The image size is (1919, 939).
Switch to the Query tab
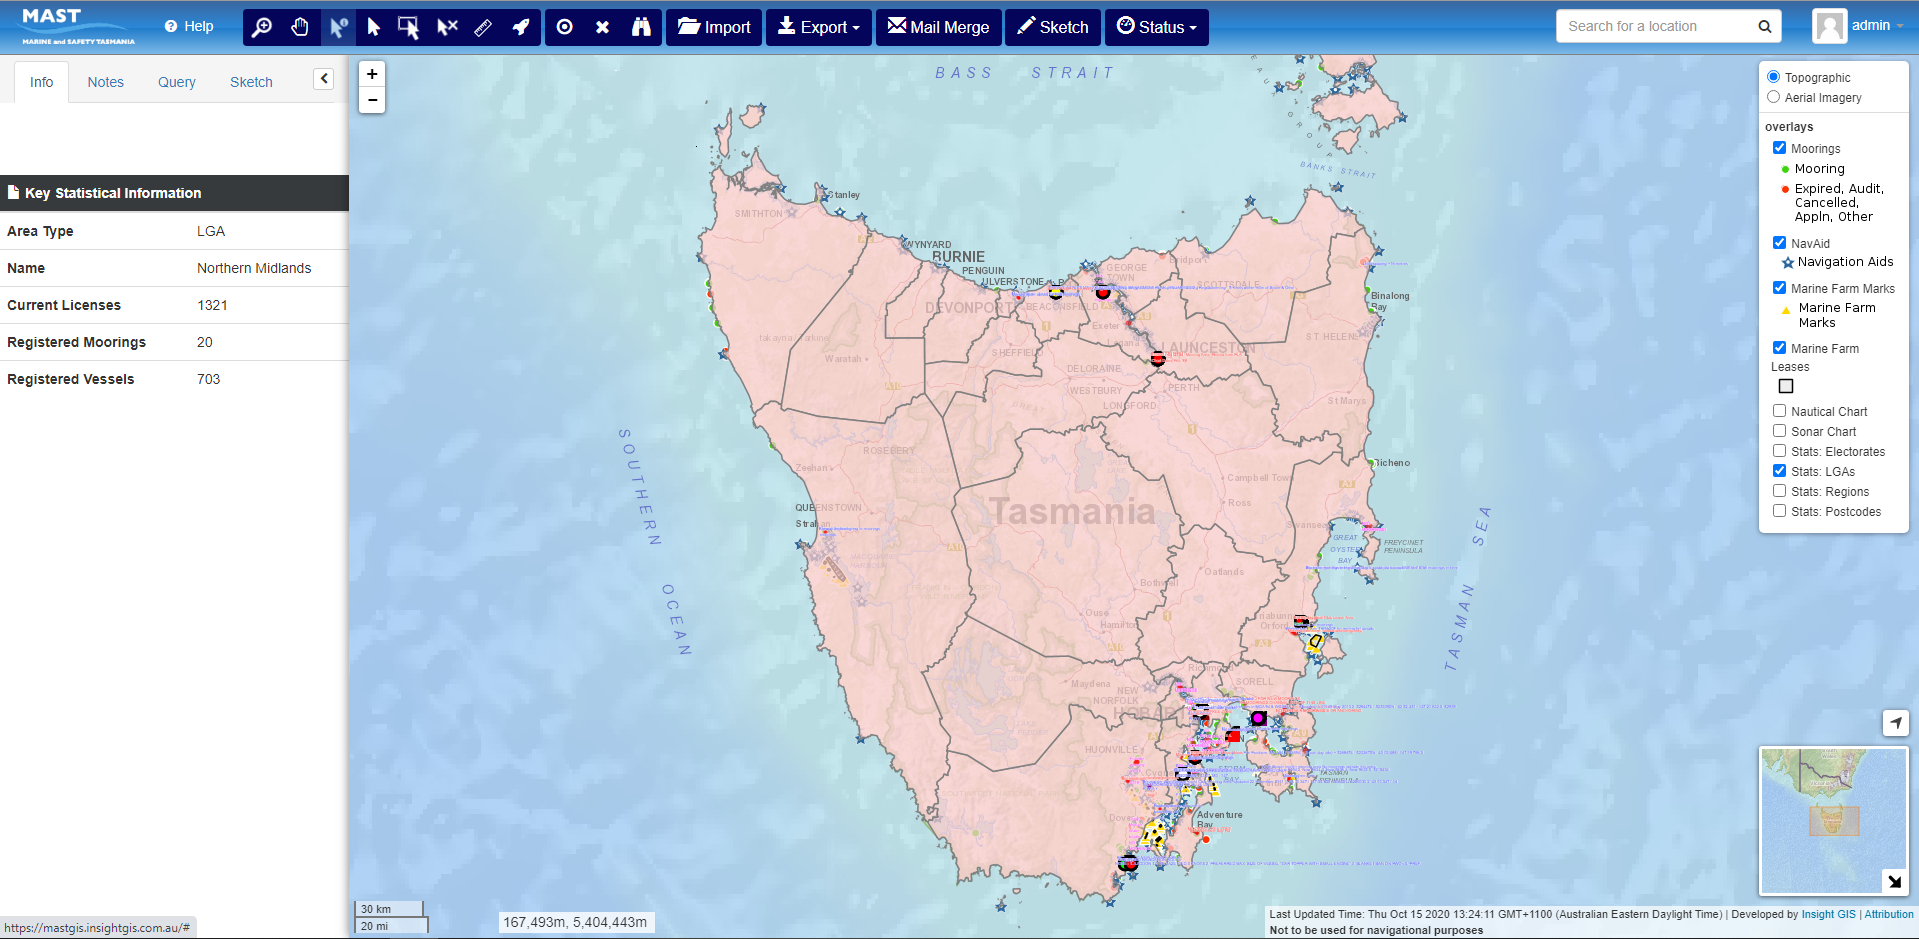tap(176, 82)
